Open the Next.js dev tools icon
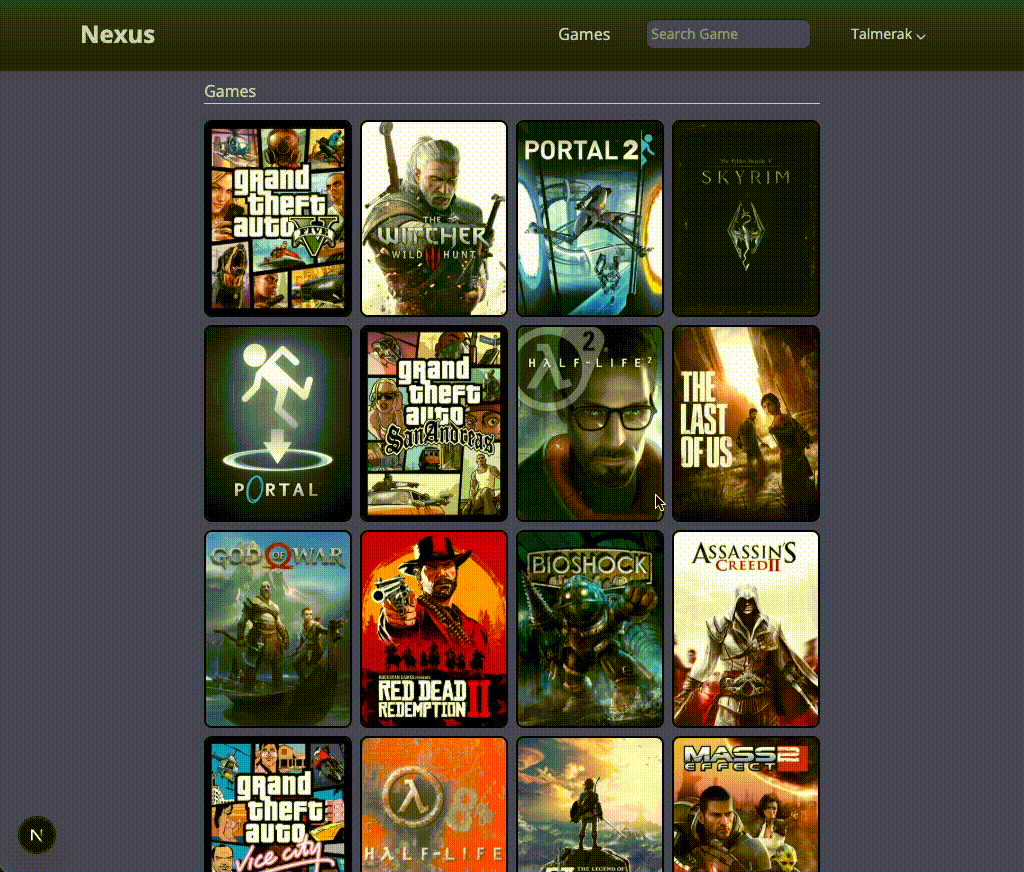1024x872 pixels. coord(37,835)
